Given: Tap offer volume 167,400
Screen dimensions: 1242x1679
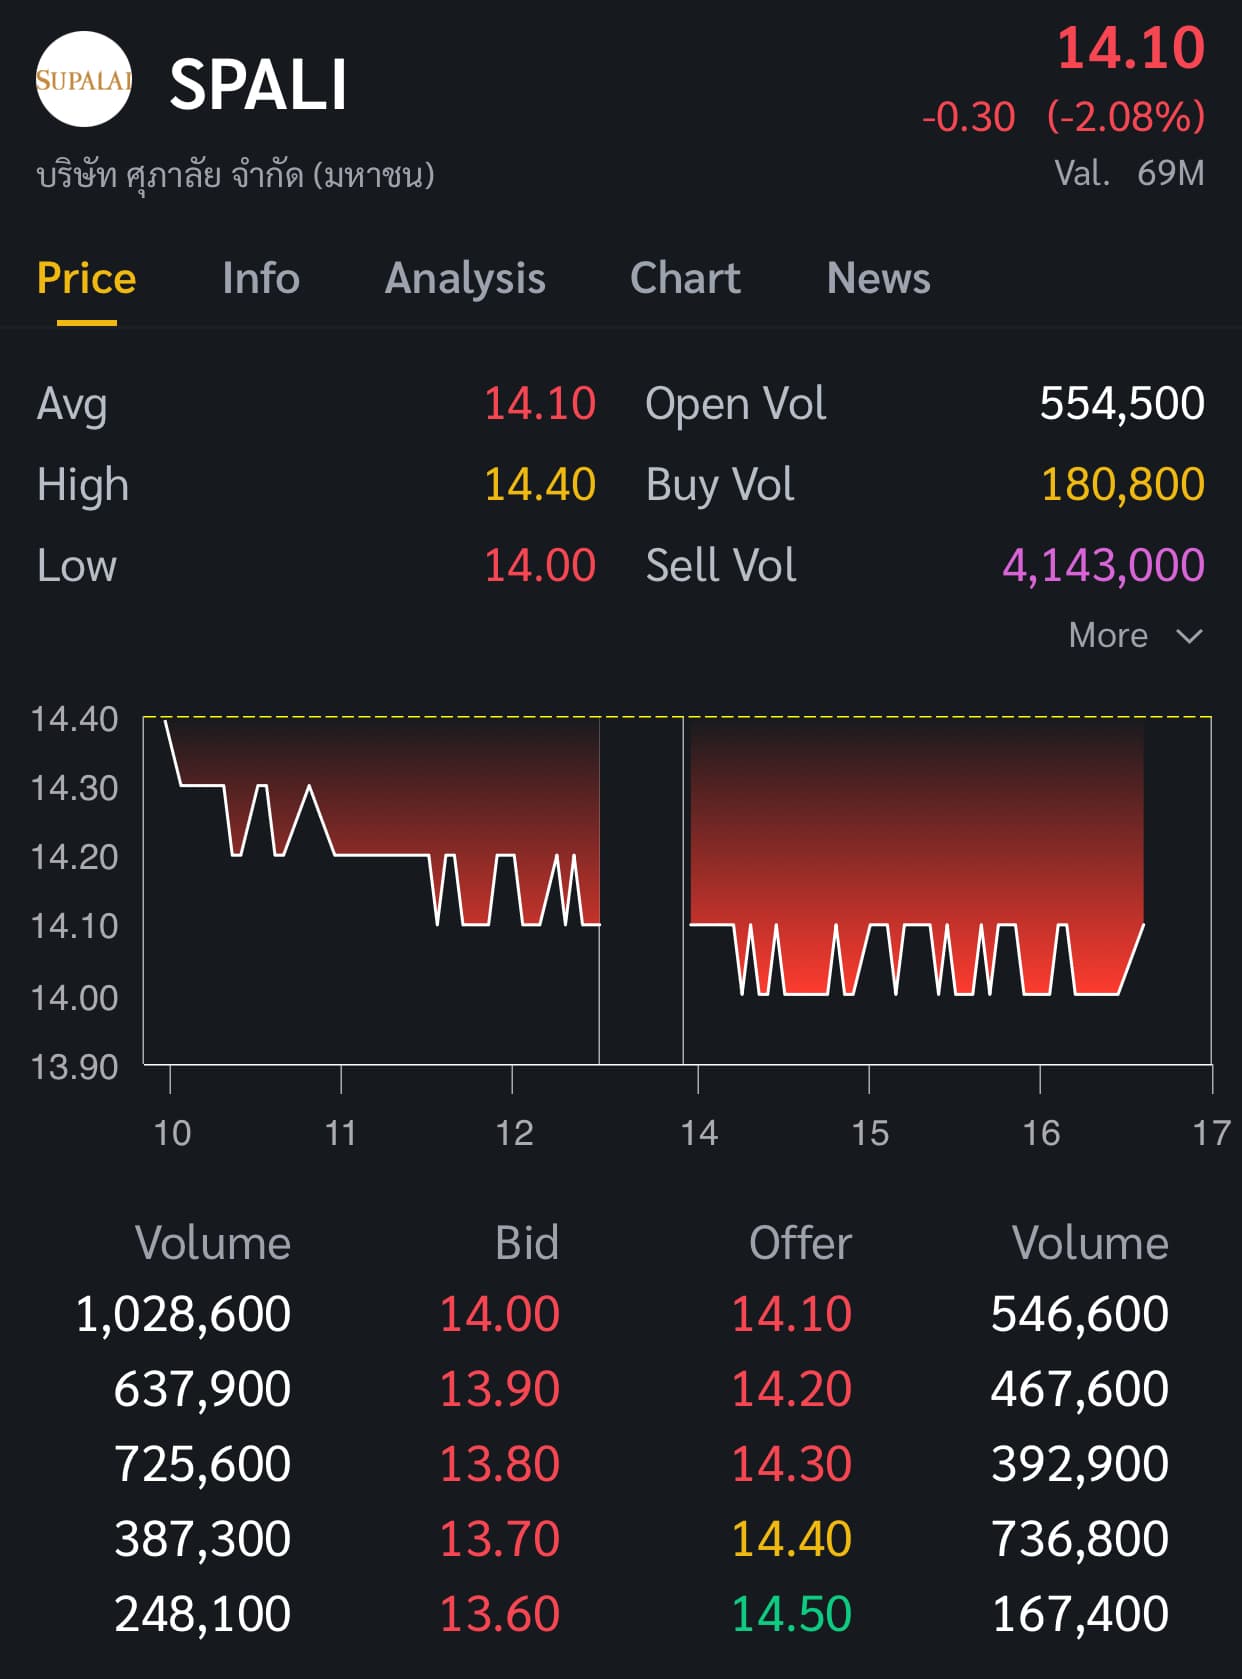Looking at the screenshot, I should [1080, 1614].
